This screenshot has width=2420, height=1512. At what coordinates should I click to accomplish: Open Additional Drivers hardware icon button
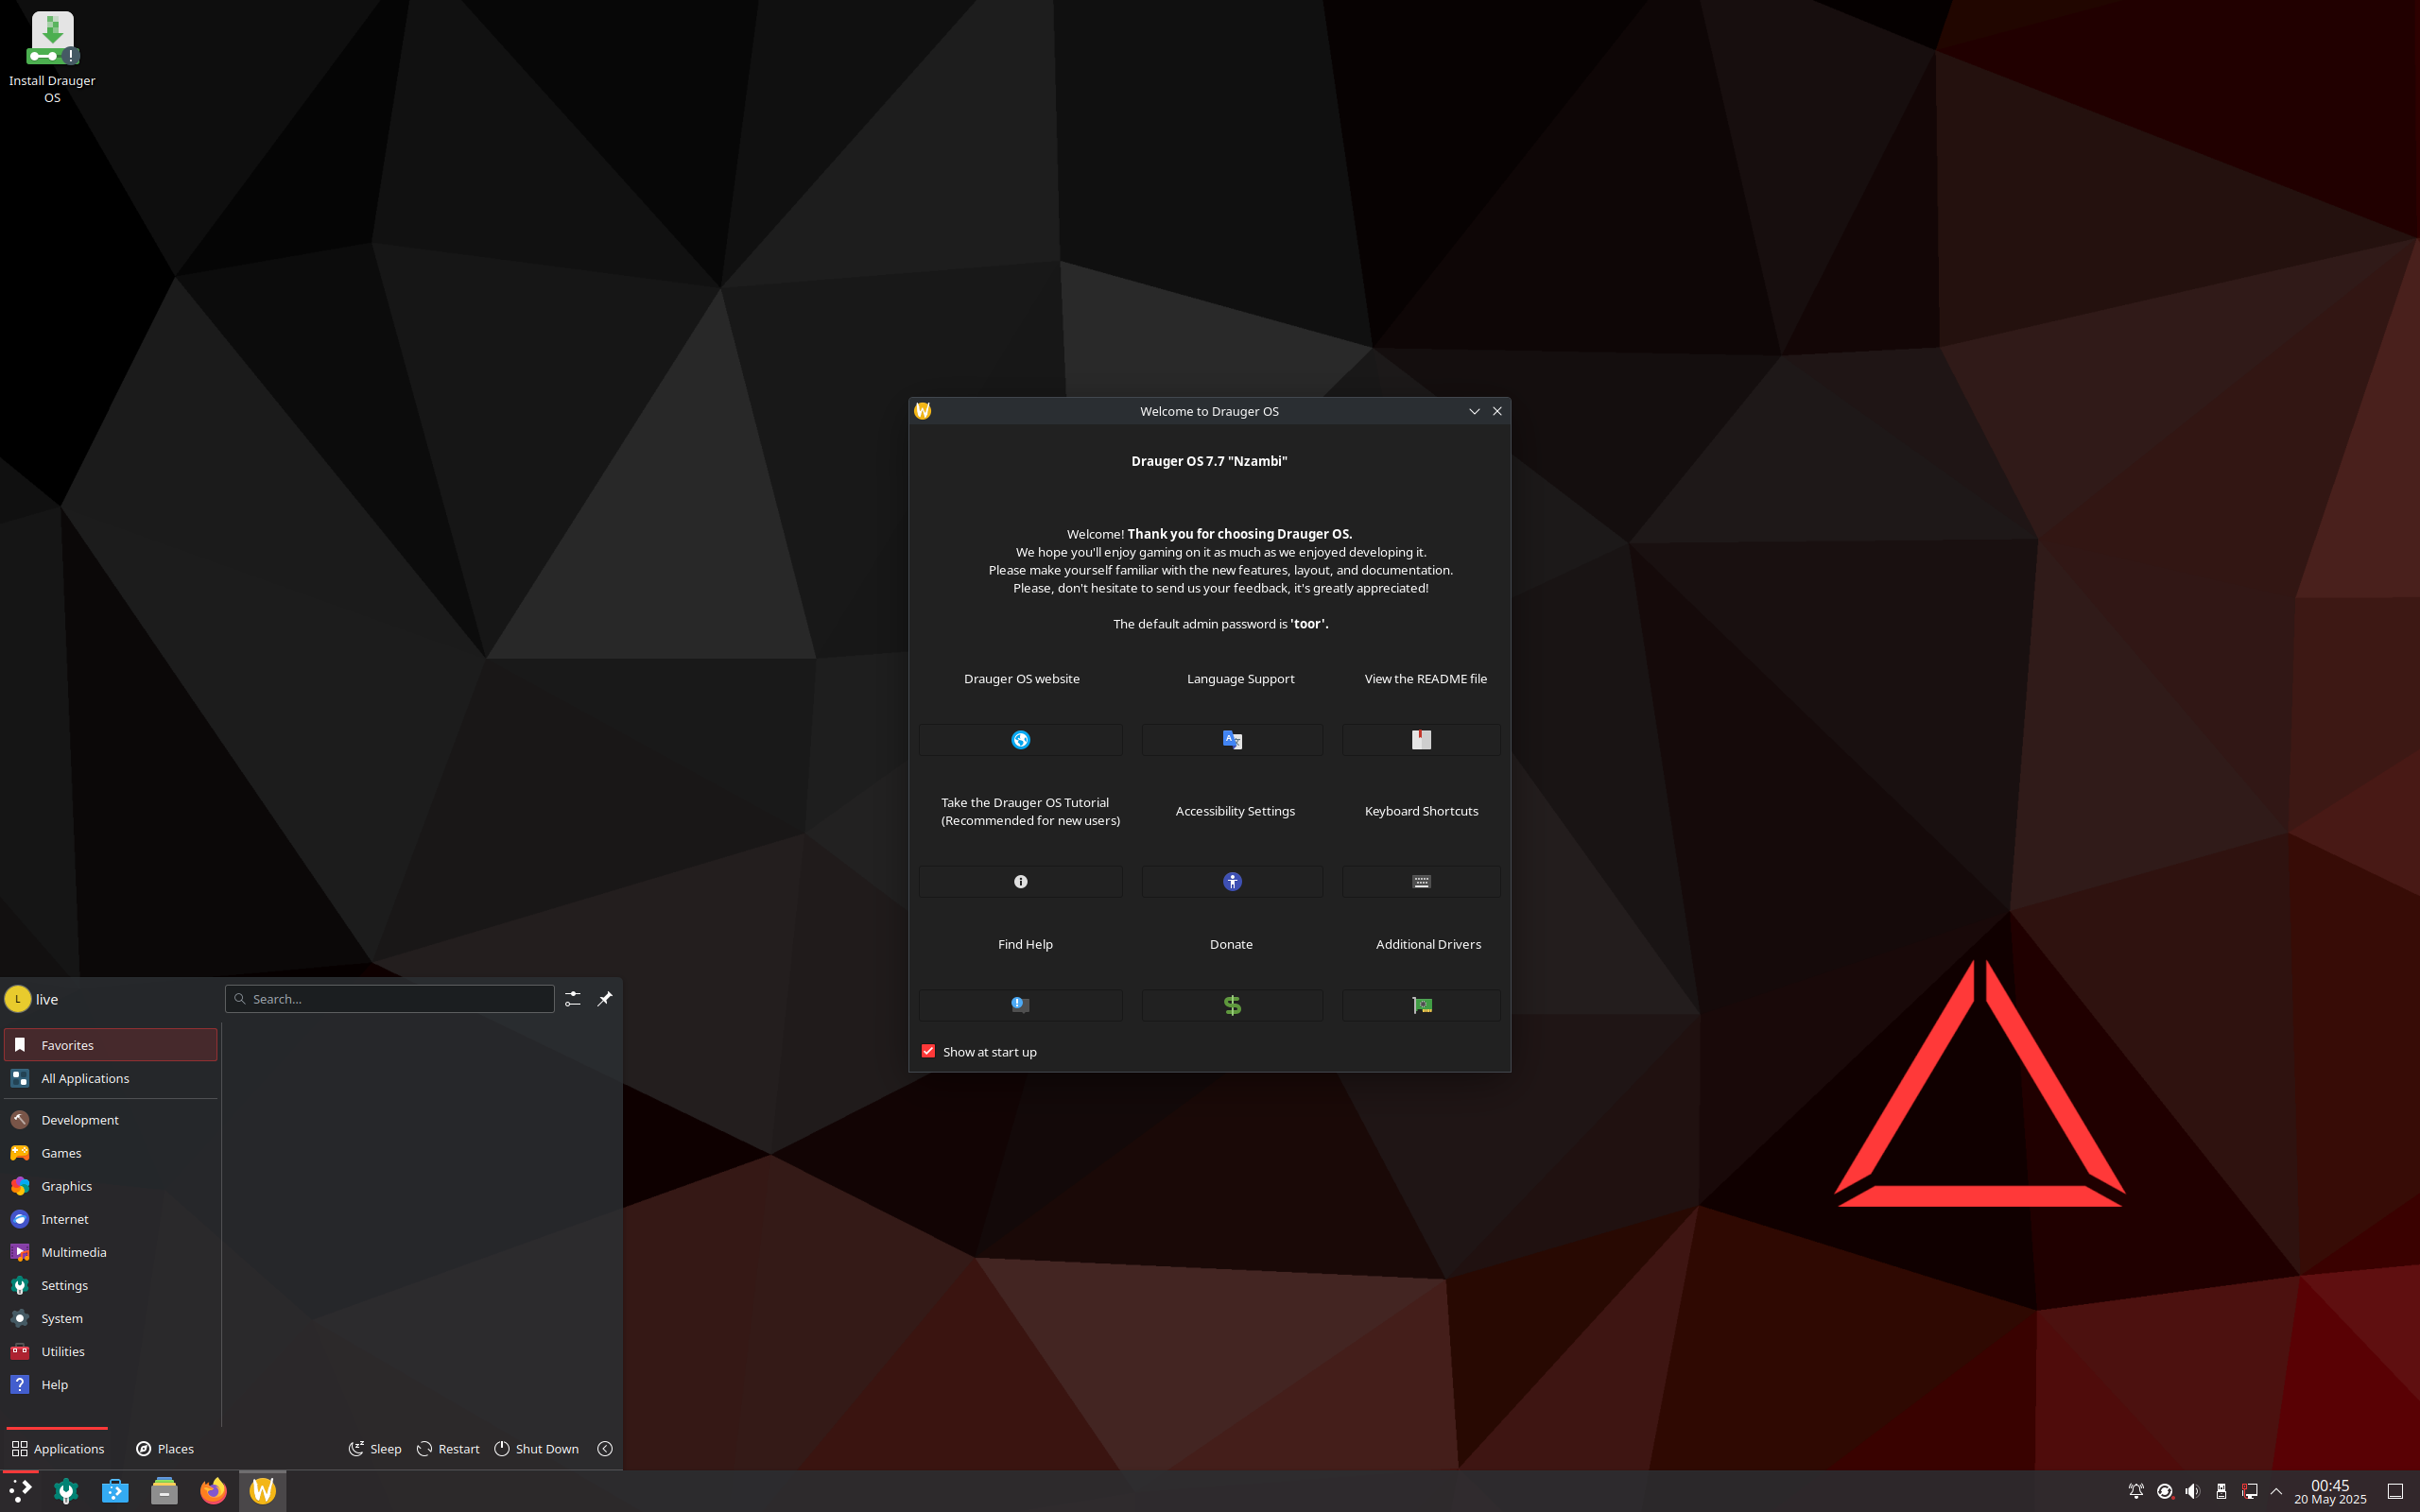click(x=1421, y=1005)
